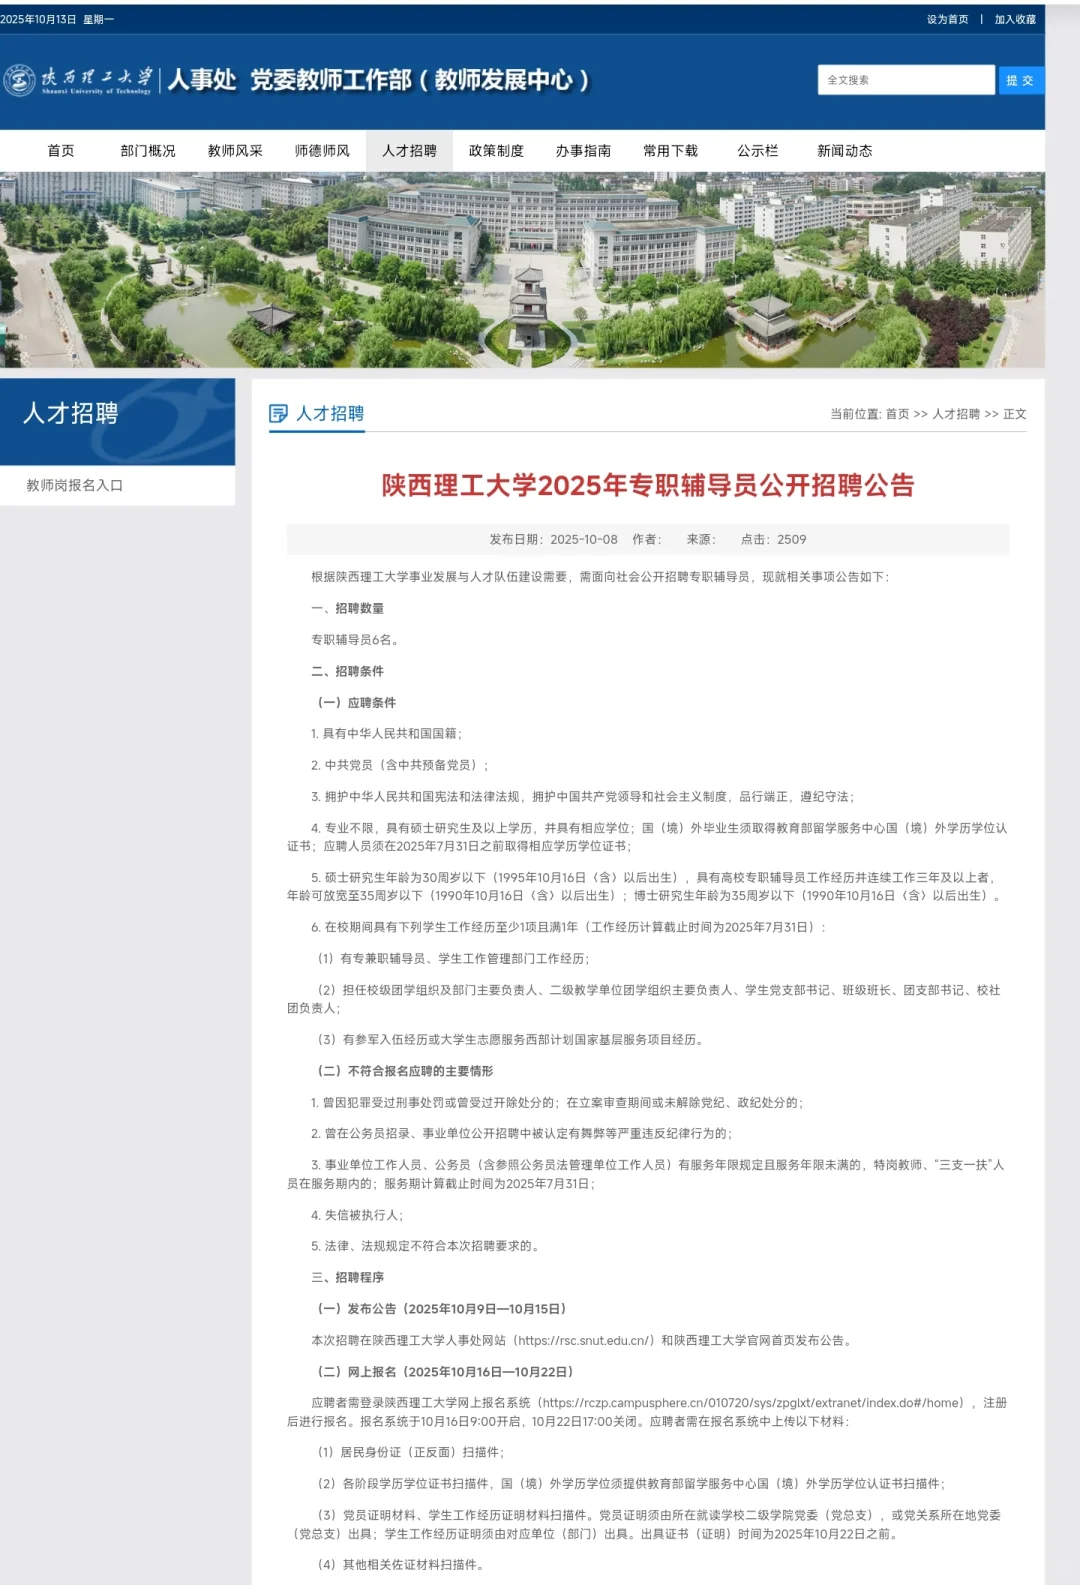Go to the 办事指南 navigation item
1080x1585 pixels.
pyautogui.click(x=583, y=151)
